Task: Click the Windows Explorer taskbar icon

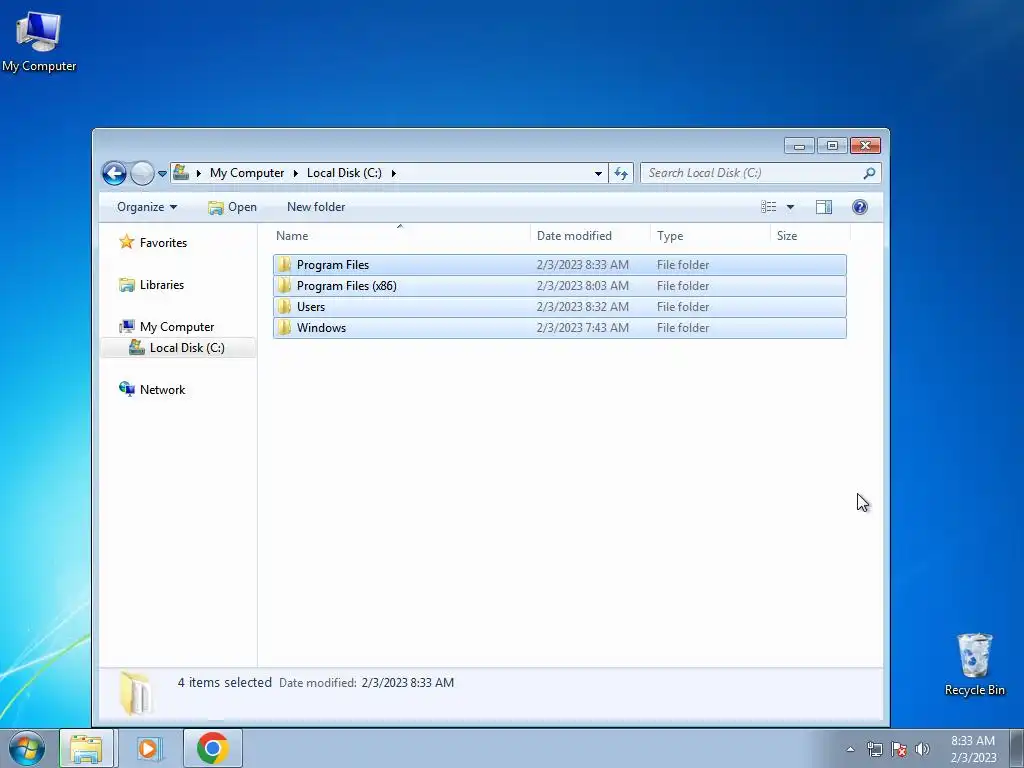Action: 87,748
